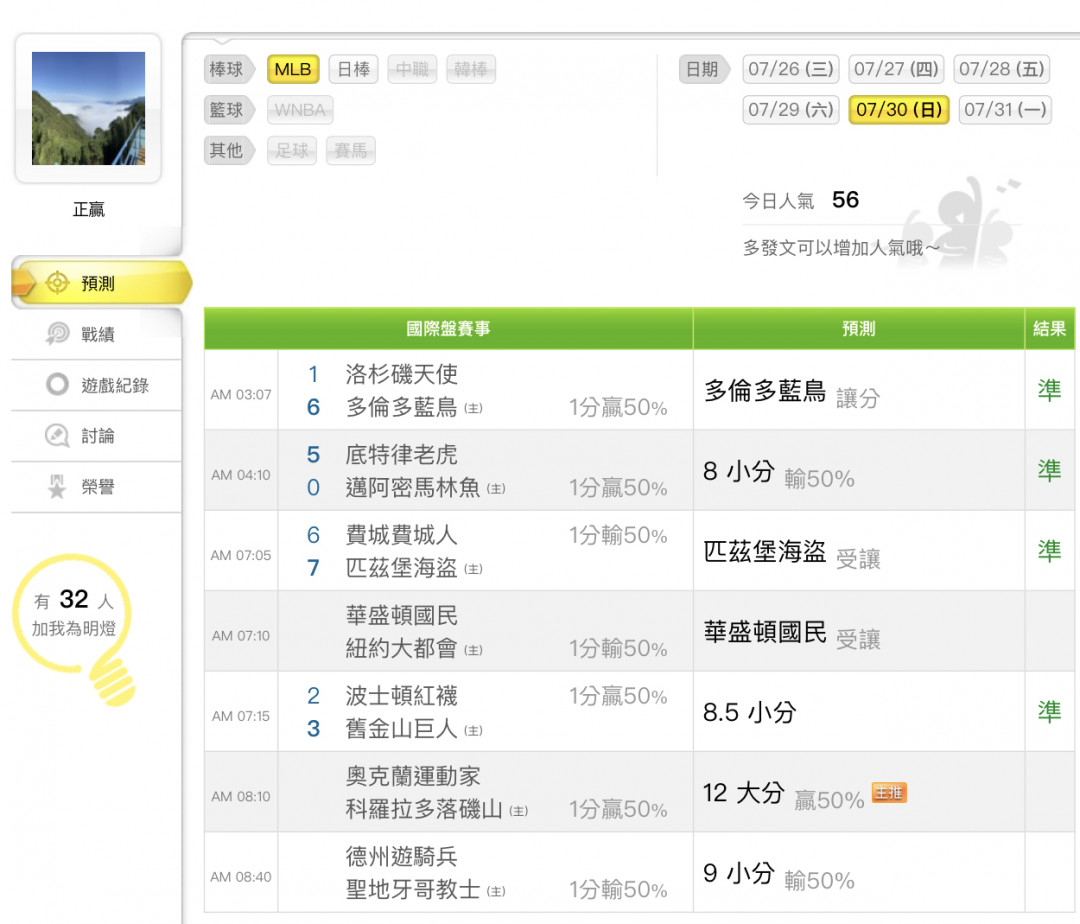Click team 科羅拉多落磯山
This screenshot has width=1080, height=924.
[424, 810]
